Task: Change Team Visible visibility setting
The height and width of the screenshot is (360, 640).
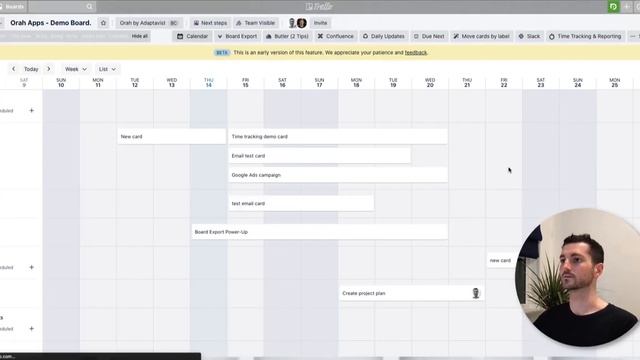Action: [x=256, y=23]
